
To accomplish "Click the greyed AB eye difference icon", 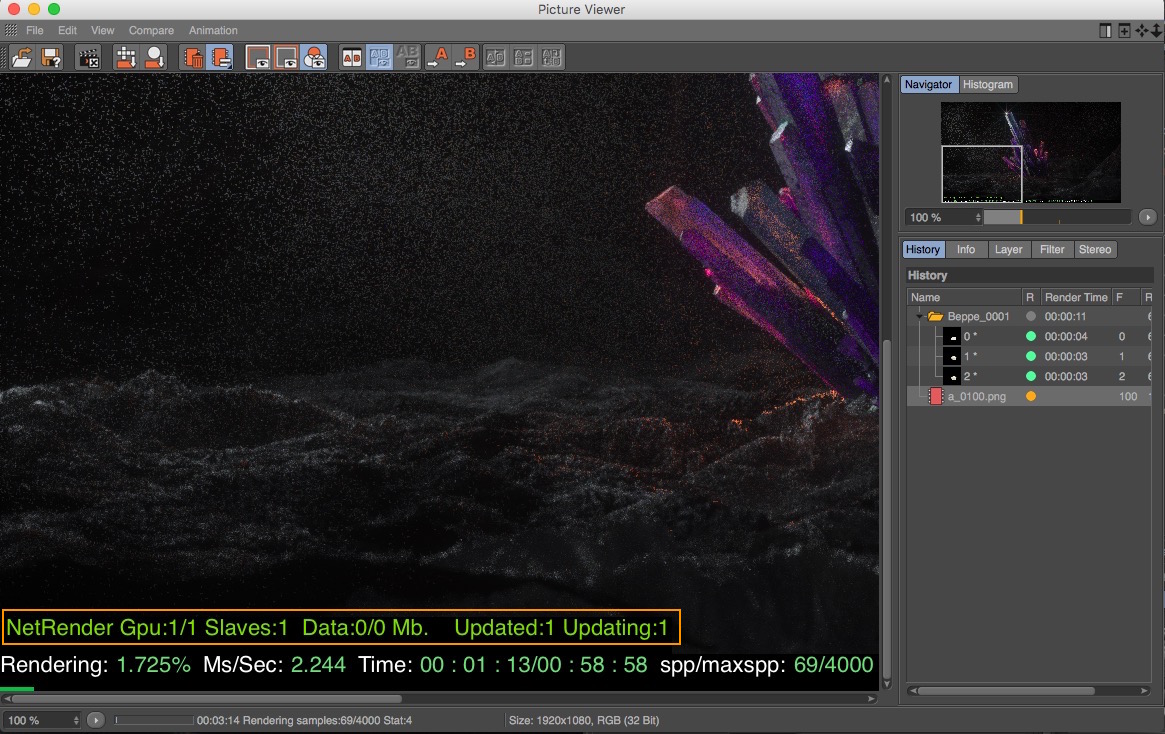I will (408, 58).
